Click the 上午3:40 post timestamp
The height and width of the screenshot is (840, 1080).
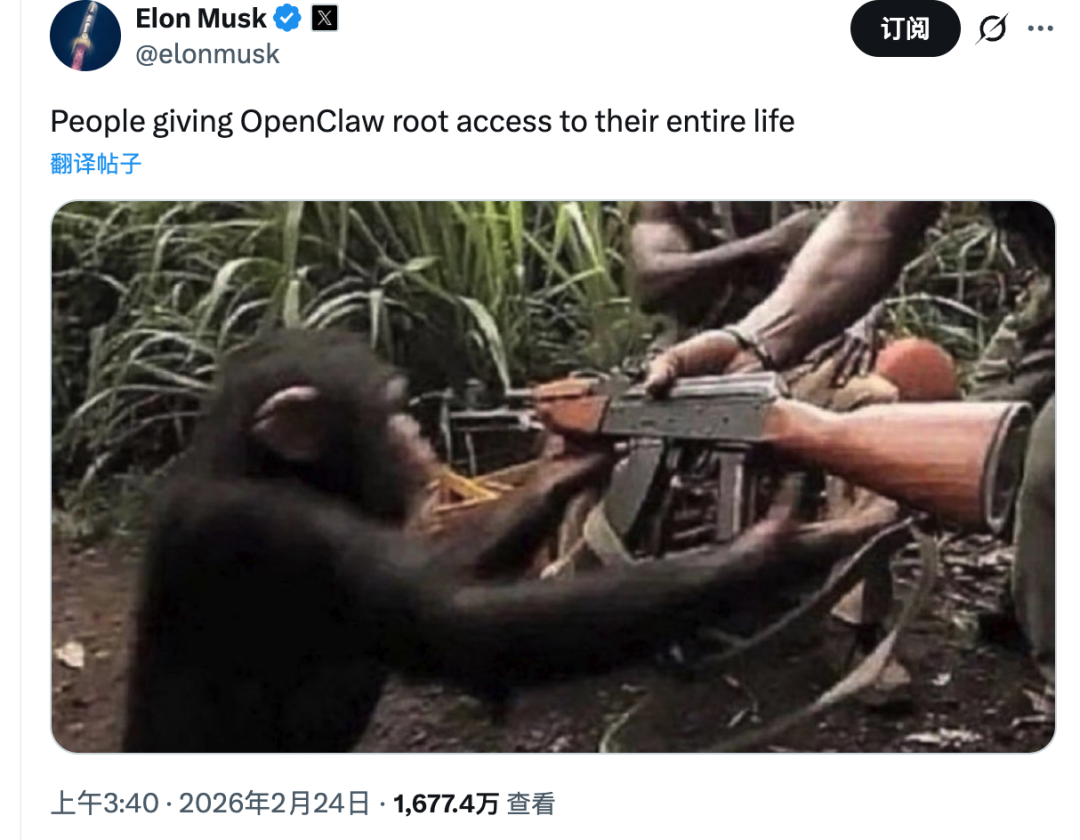(x=105, y=804)
